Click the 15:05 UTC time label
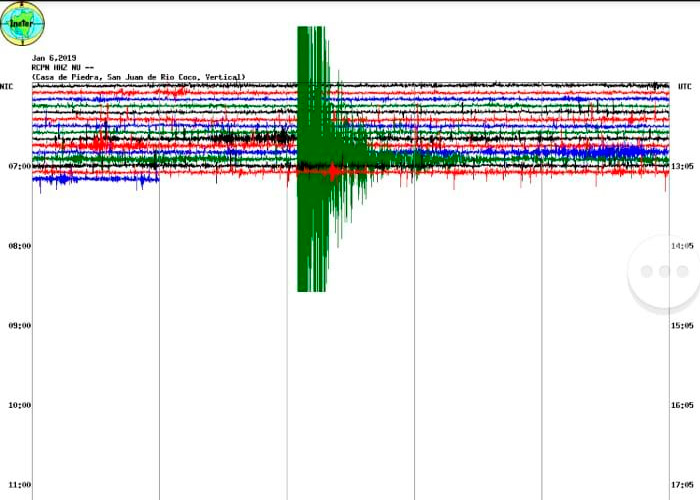The image size is (700, 500). (684, 326)
